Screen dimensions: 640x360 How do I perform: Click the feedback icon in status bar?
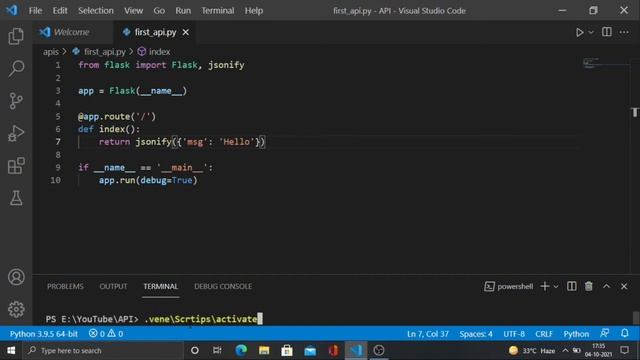[x=604, y=333]
